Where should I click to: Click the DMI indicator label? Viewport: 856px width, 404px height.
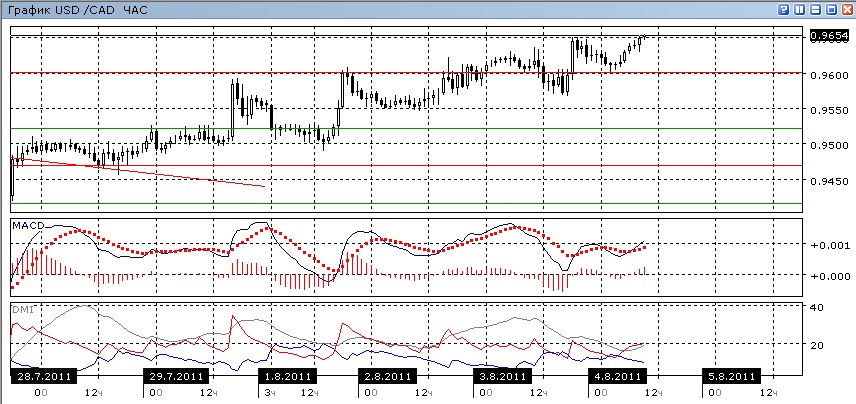(x=22, y=310)
